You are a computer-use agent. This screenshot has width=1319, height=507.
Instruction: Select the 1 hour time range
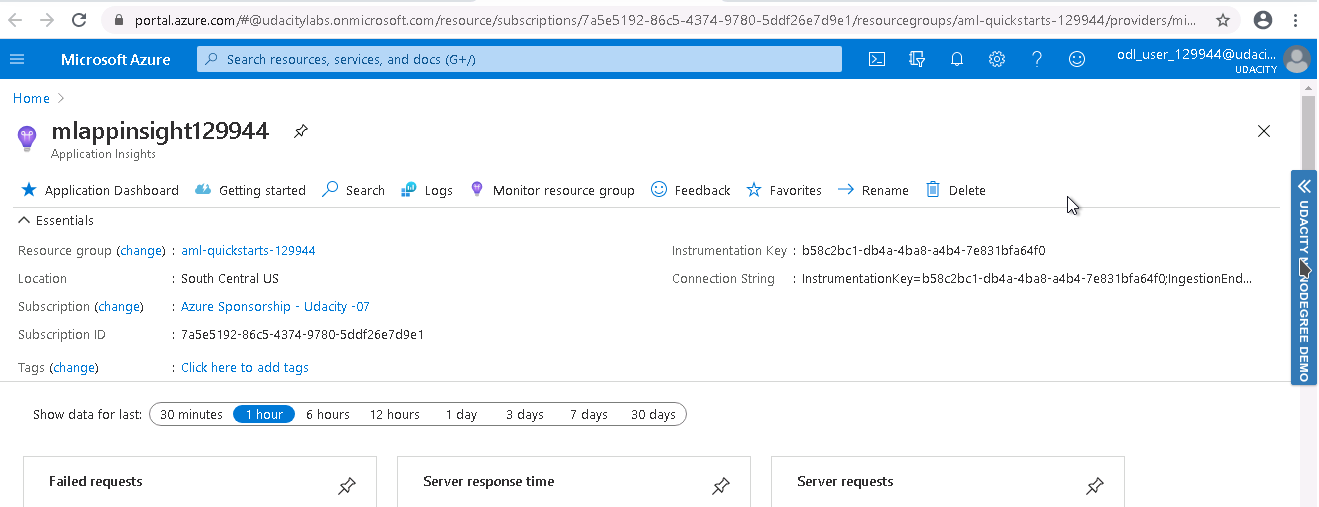point(264,414)
